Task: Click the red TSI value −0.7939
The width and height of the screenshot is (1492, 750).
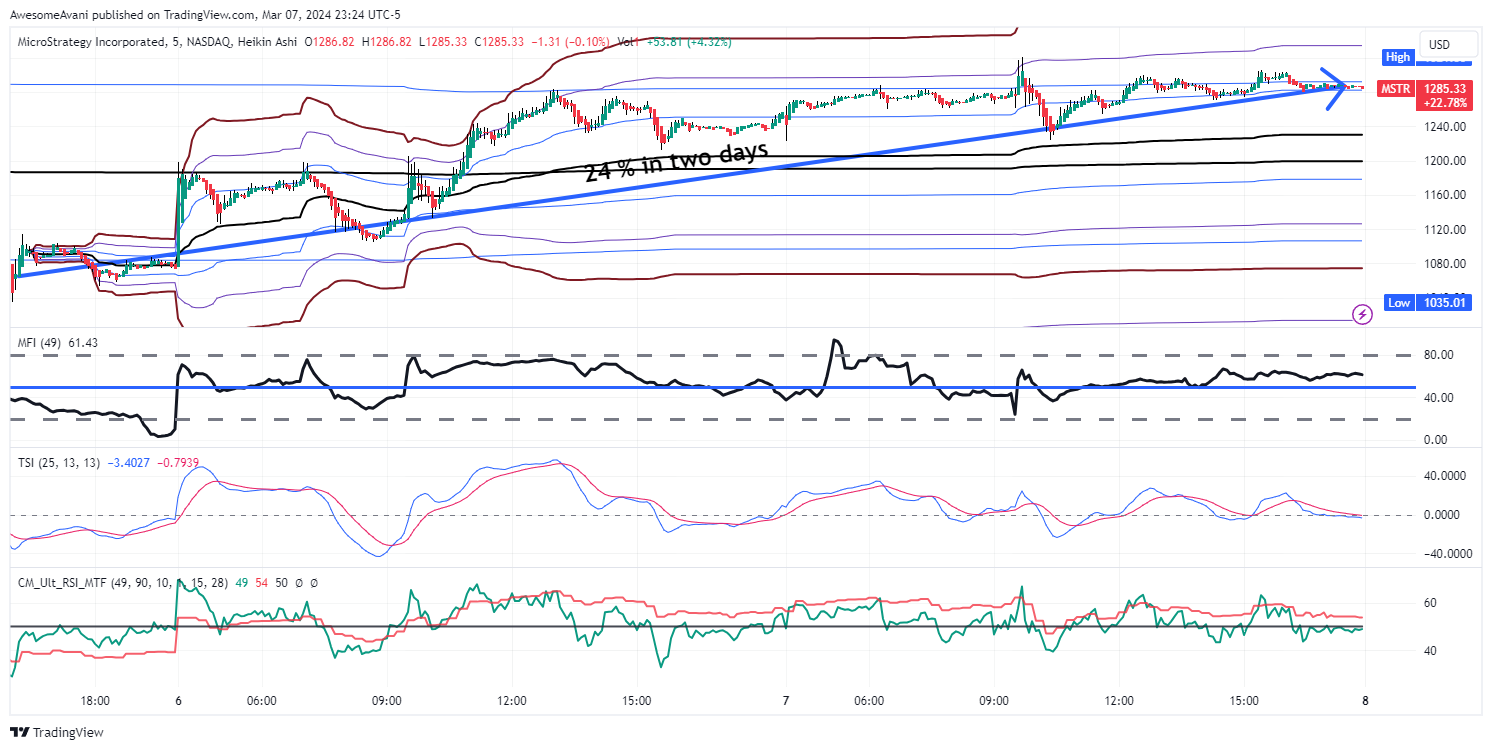Action: 179,463
